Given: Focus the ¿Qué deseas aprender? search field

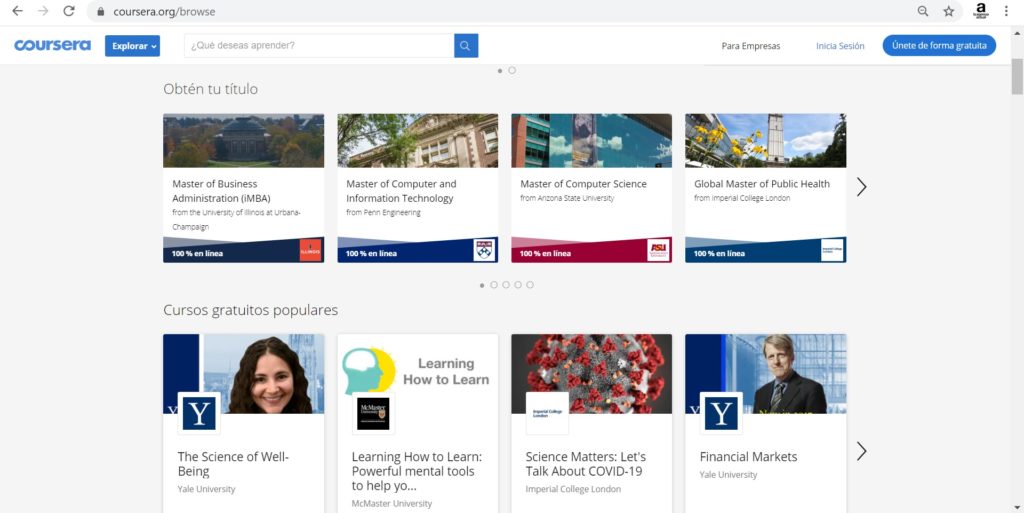Looking at the screenshot, I should pos(319,46).
